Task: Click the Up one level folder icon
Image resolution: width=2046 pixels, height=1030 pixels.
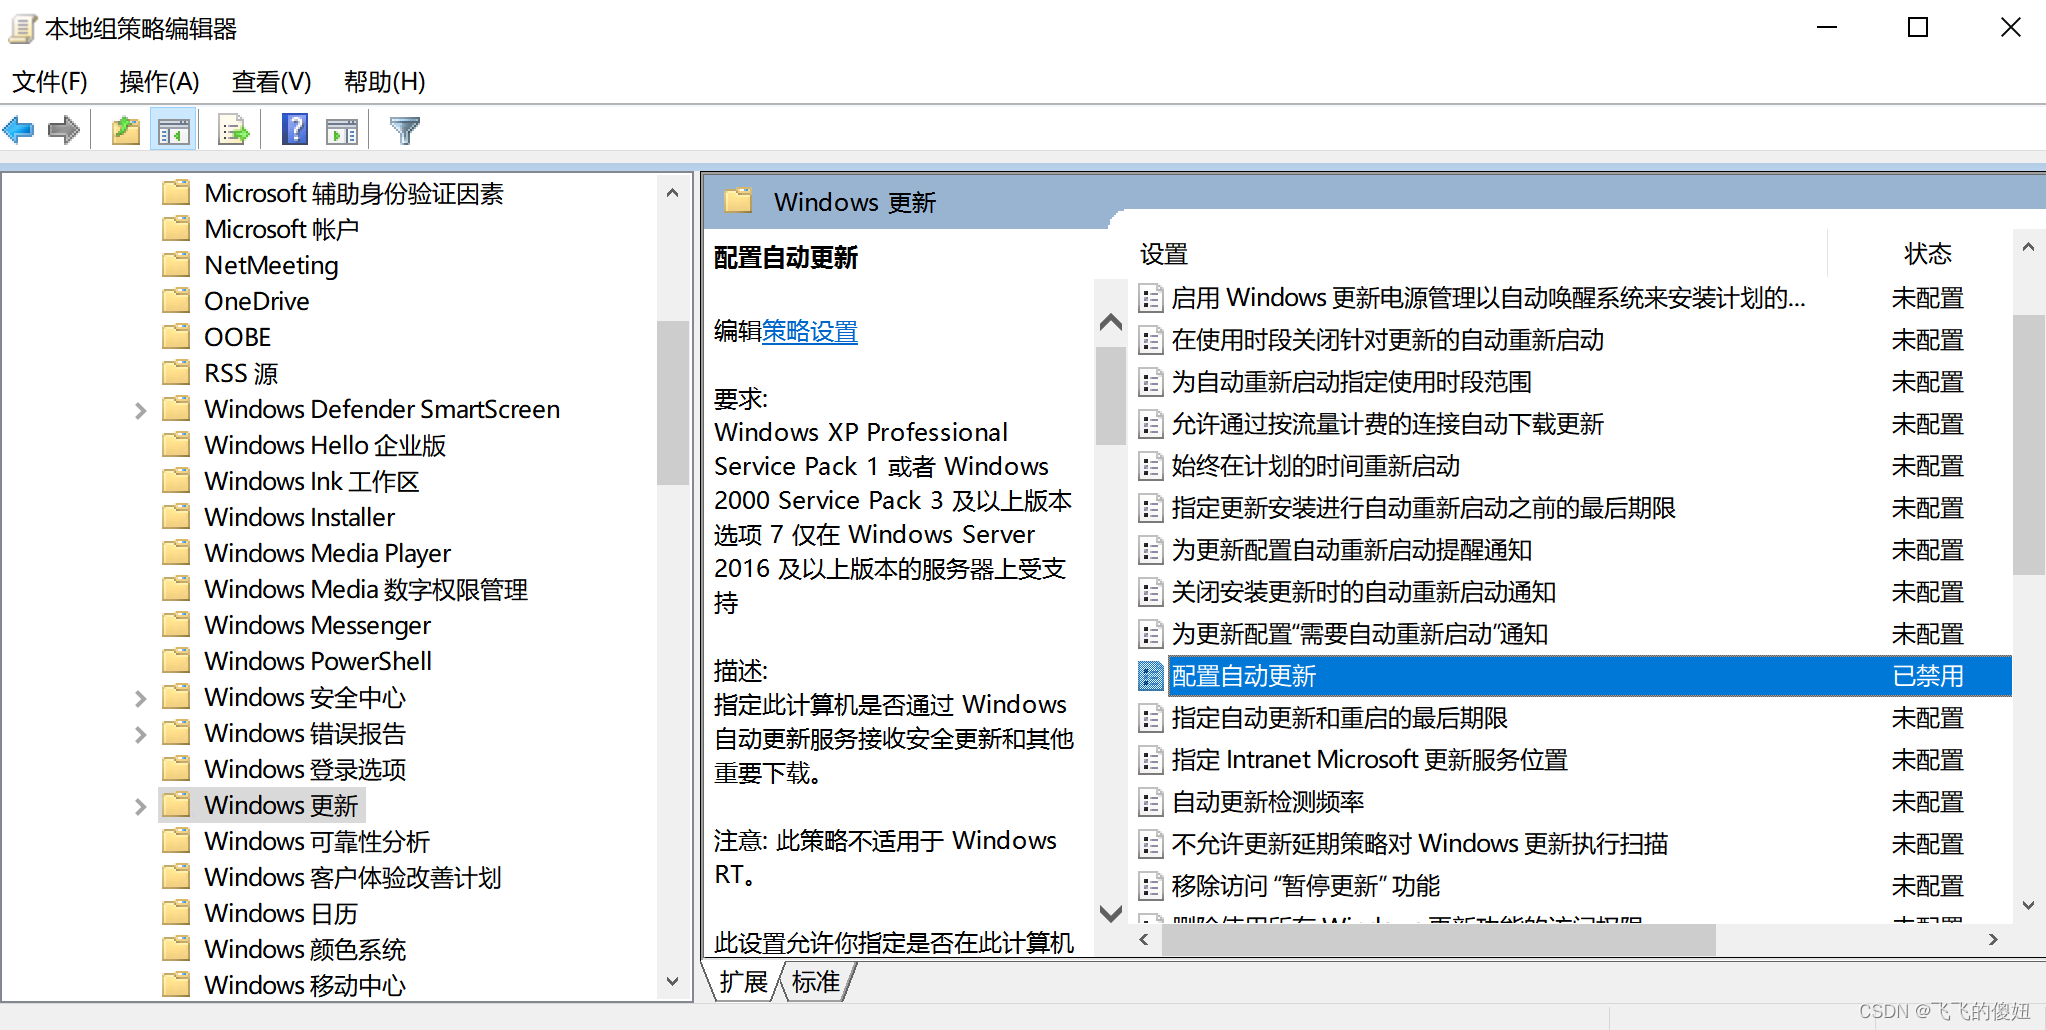Action: (125, 130)
